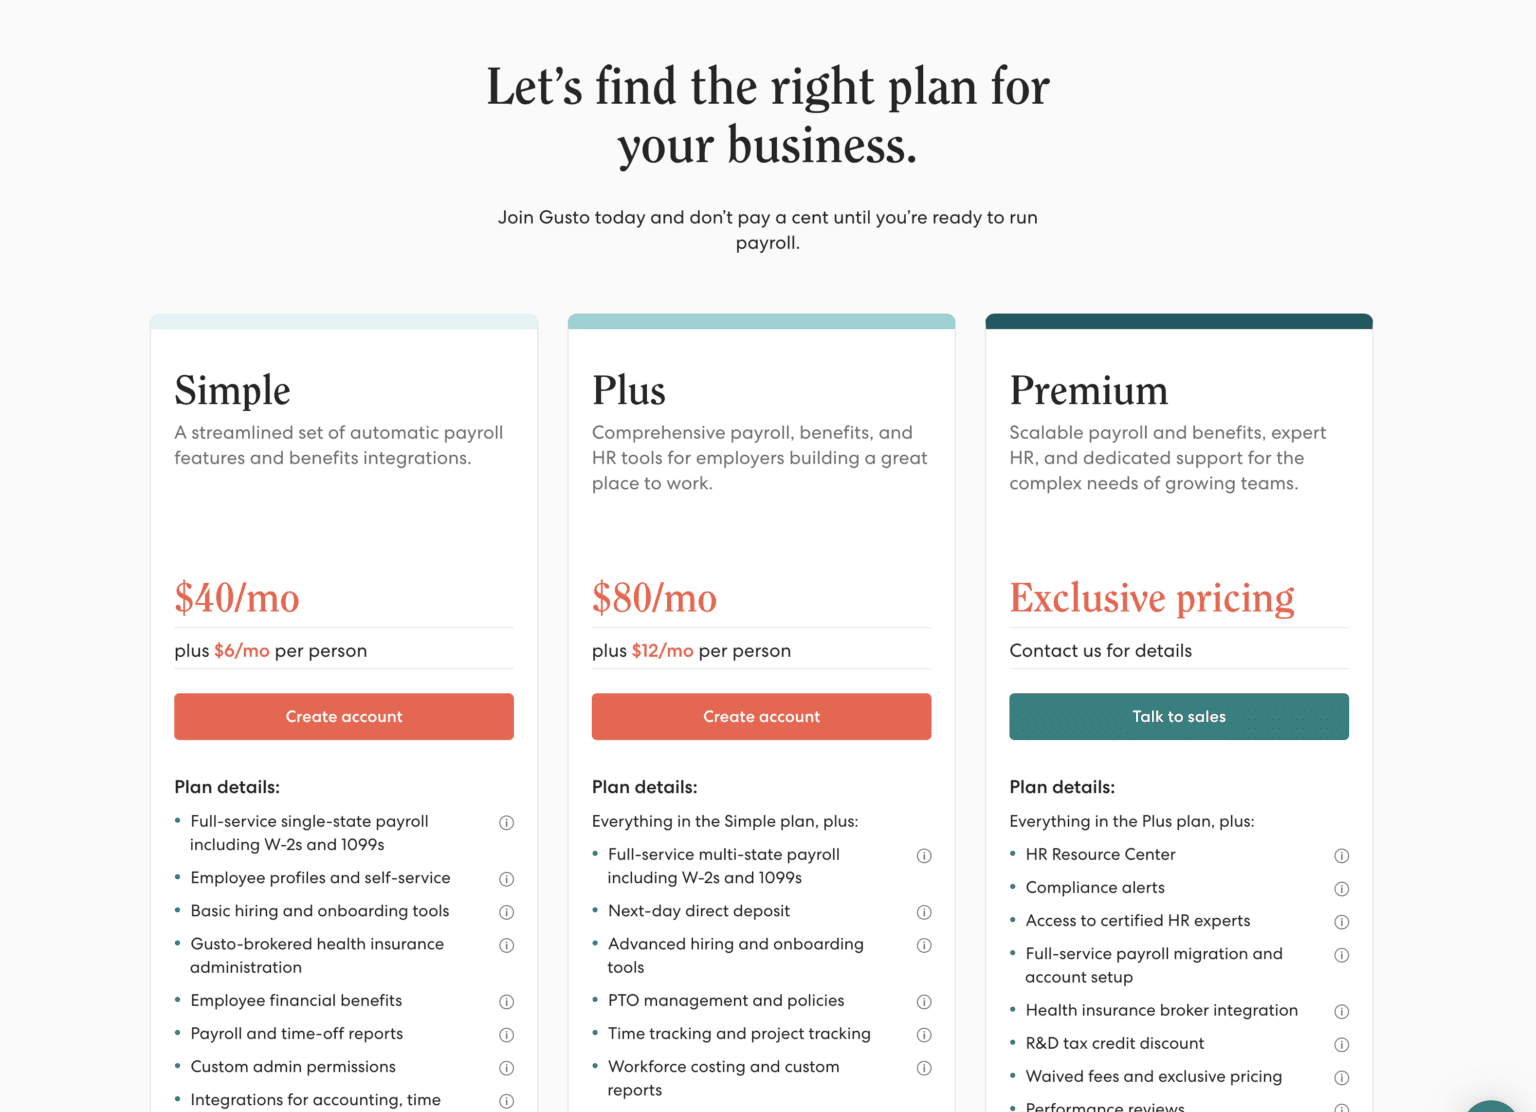Viewport: 1536px width, 1112px height.
Task: Open Compliance alerts info icon
Action: point(1342,889)
